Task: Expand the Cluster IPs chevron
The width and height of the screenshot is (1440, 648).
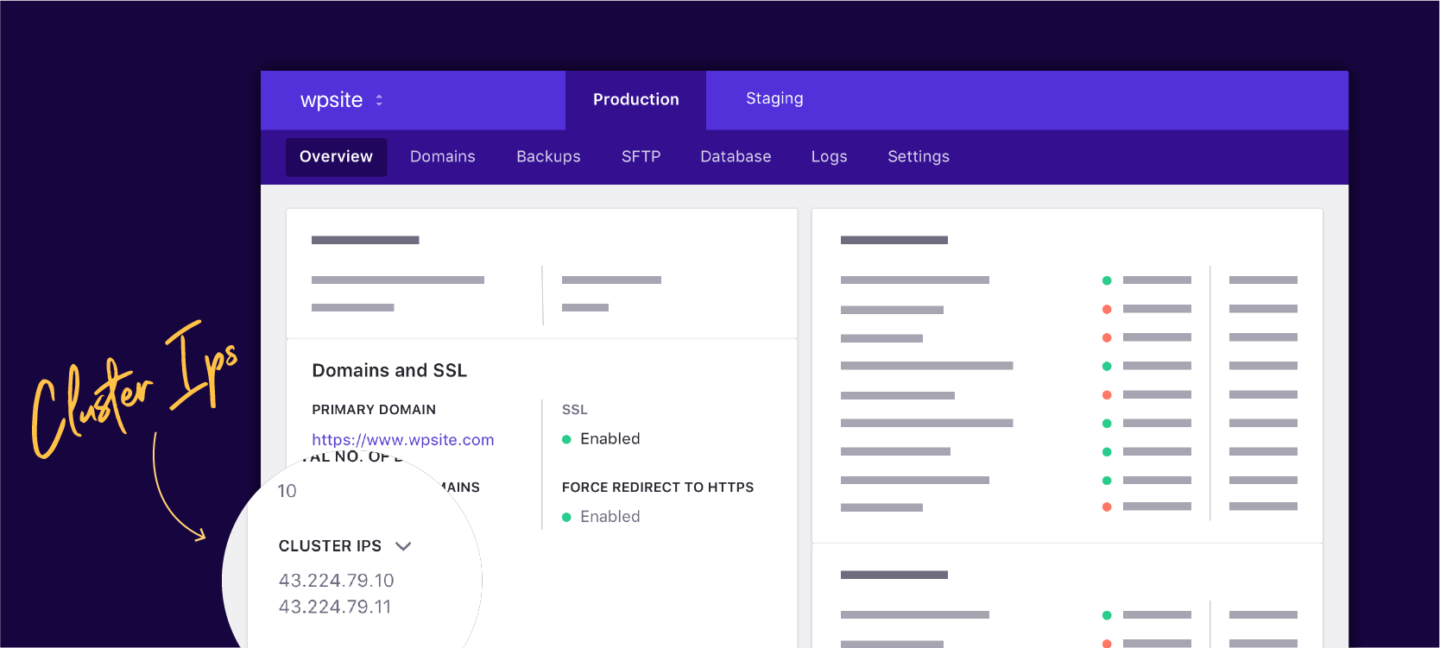Action: coord(403,546)
